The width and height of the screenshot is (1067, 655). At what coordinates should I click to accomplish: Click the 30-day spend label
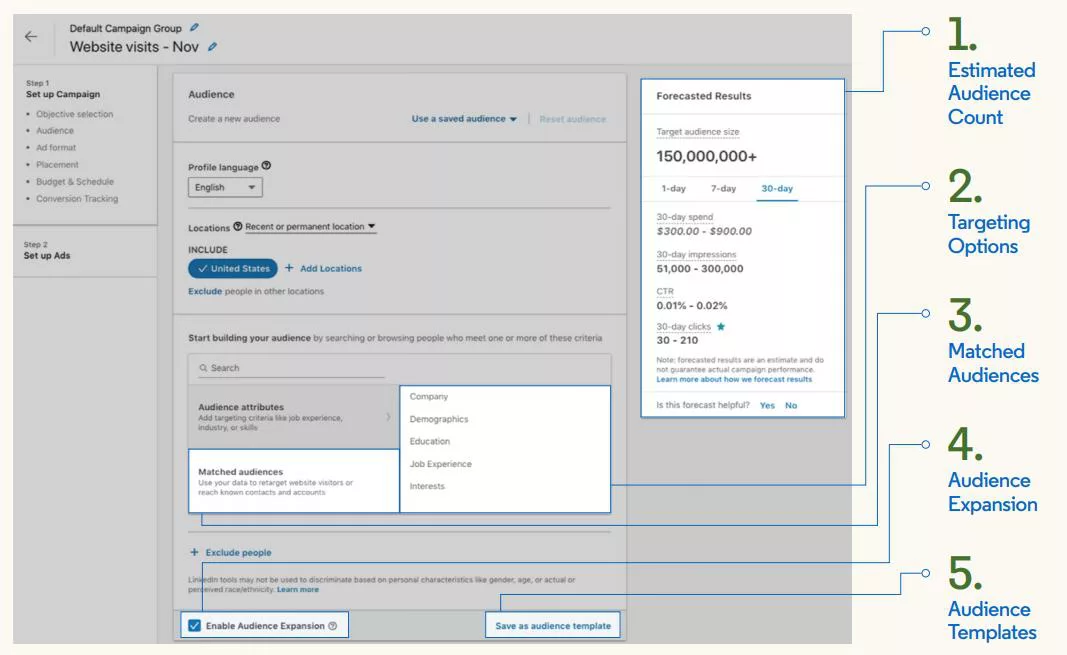tap(685, 217)
